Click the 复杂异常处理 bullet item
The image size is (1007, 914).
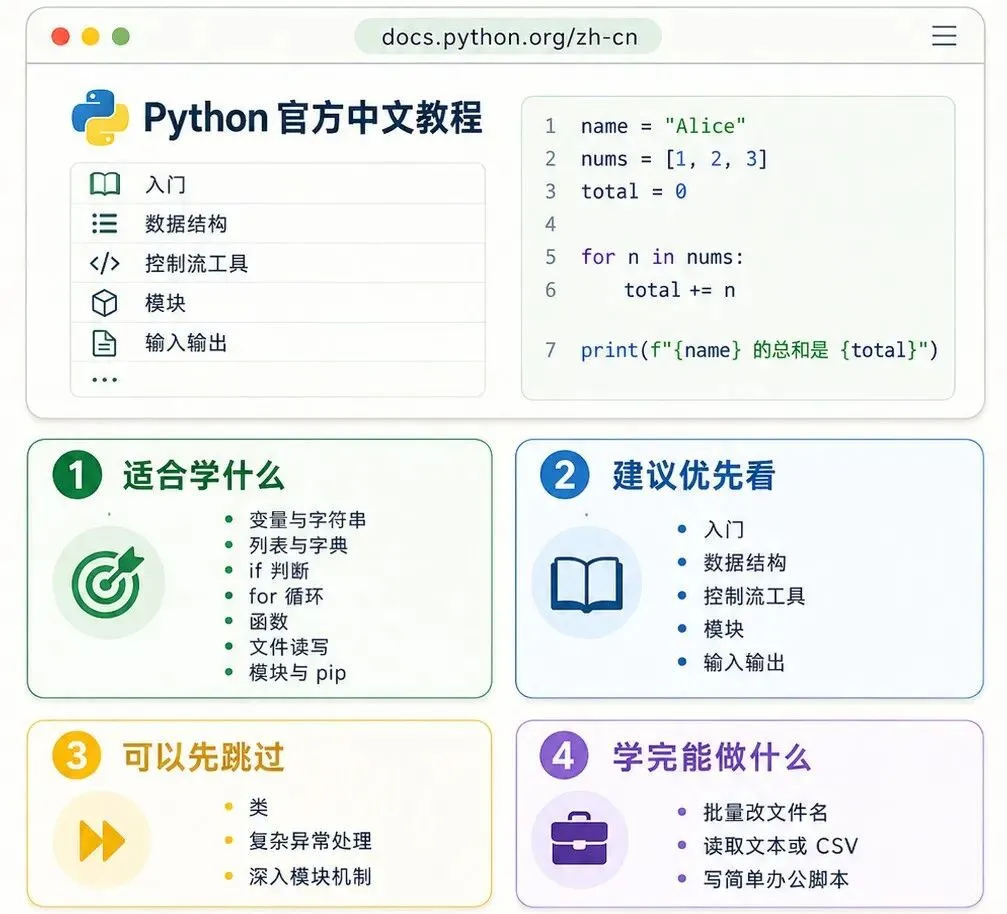pyautogui.click(x=310, y=841)
